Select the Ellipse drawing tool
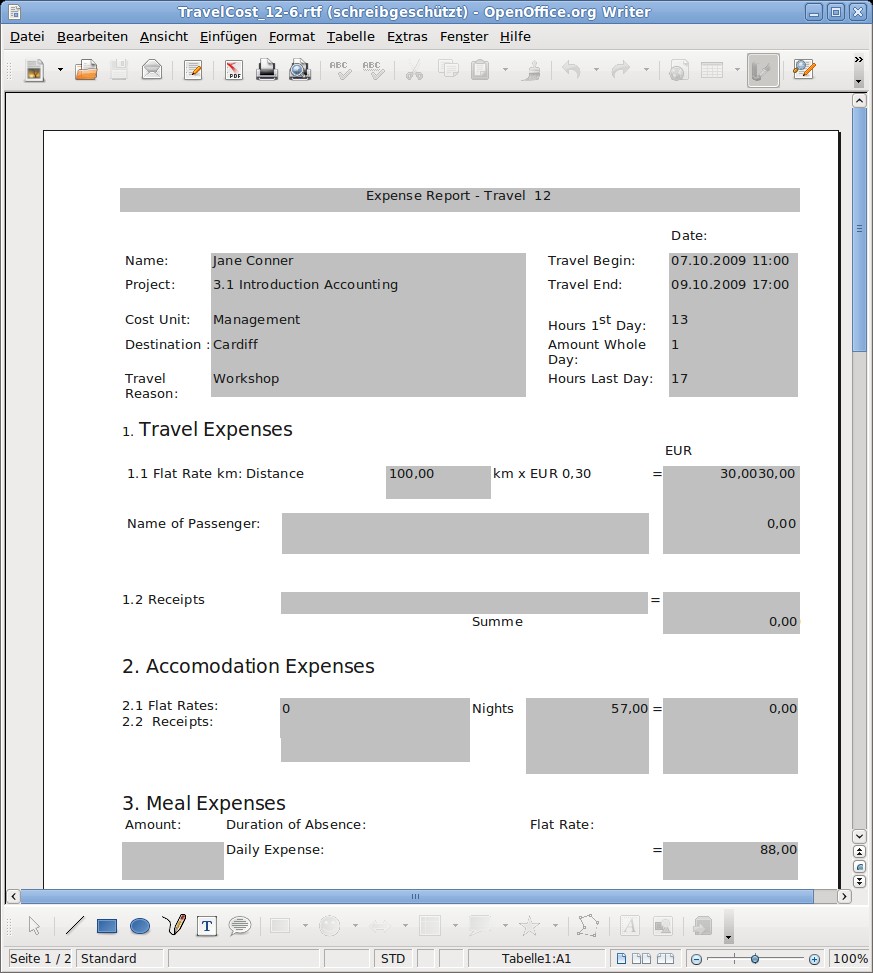 click(140, 926)
